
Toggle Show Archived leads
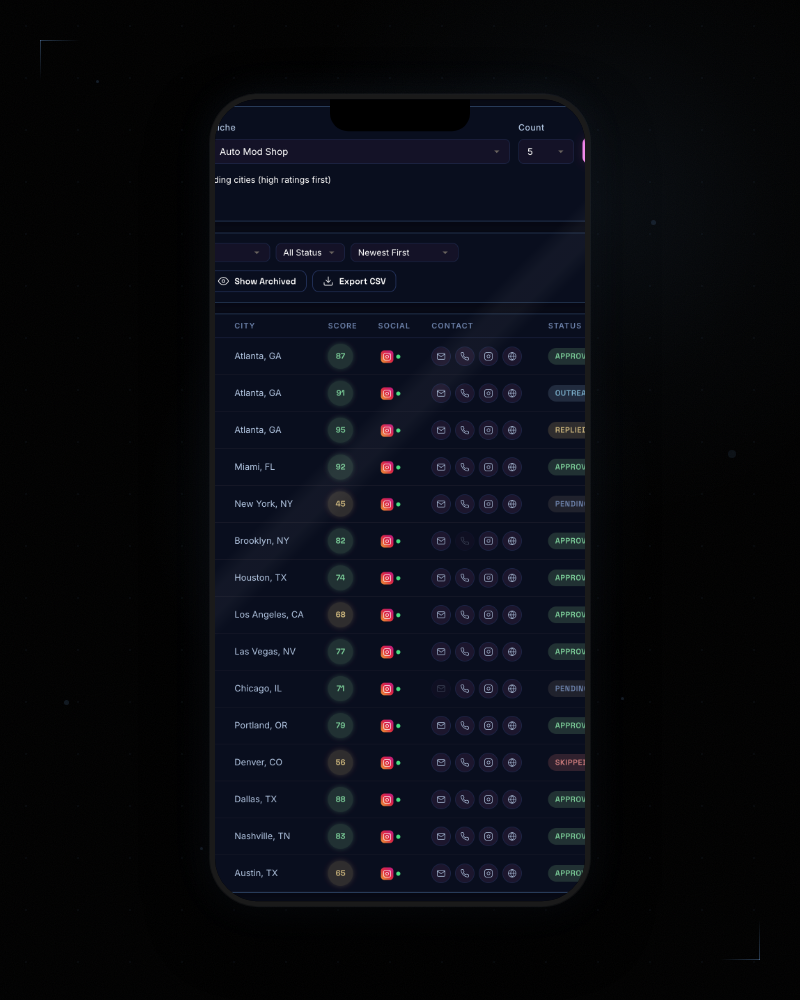258,282
